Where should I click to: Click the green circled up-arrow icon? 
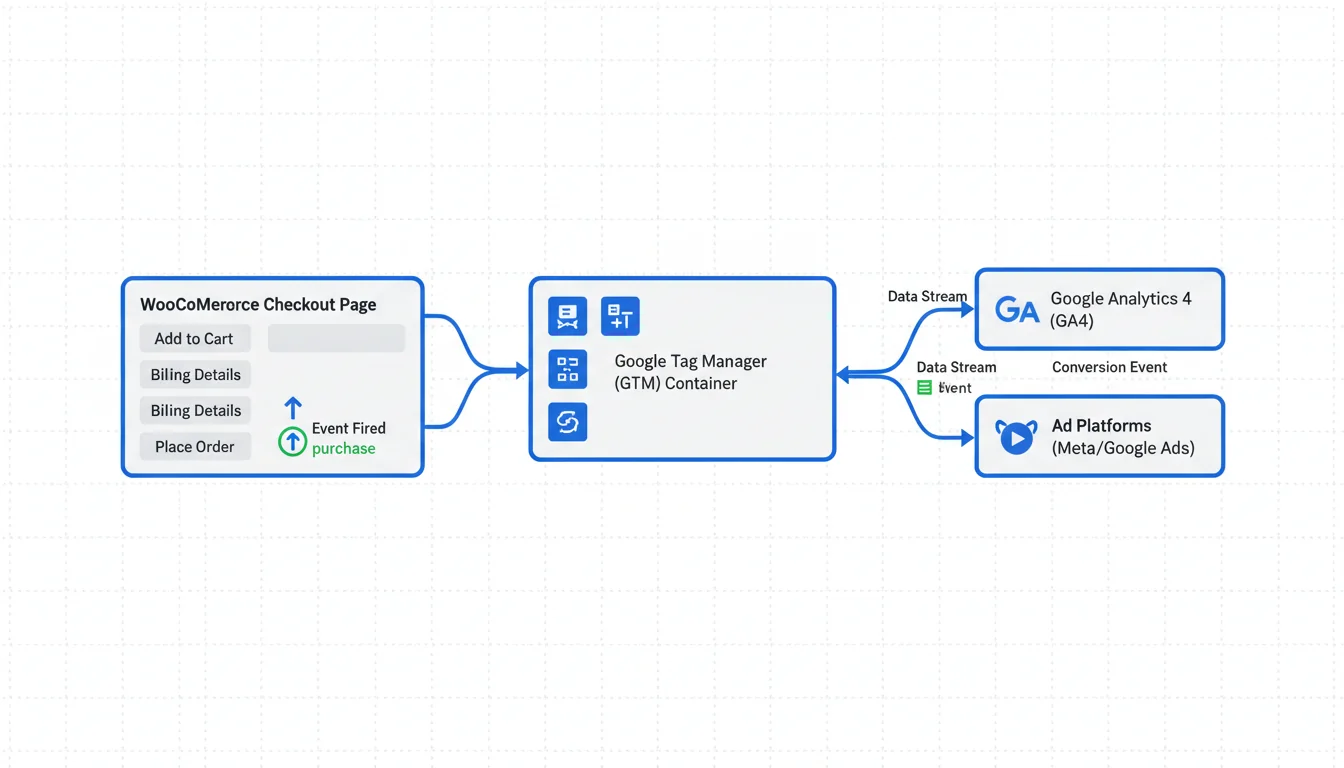(292, 441)
